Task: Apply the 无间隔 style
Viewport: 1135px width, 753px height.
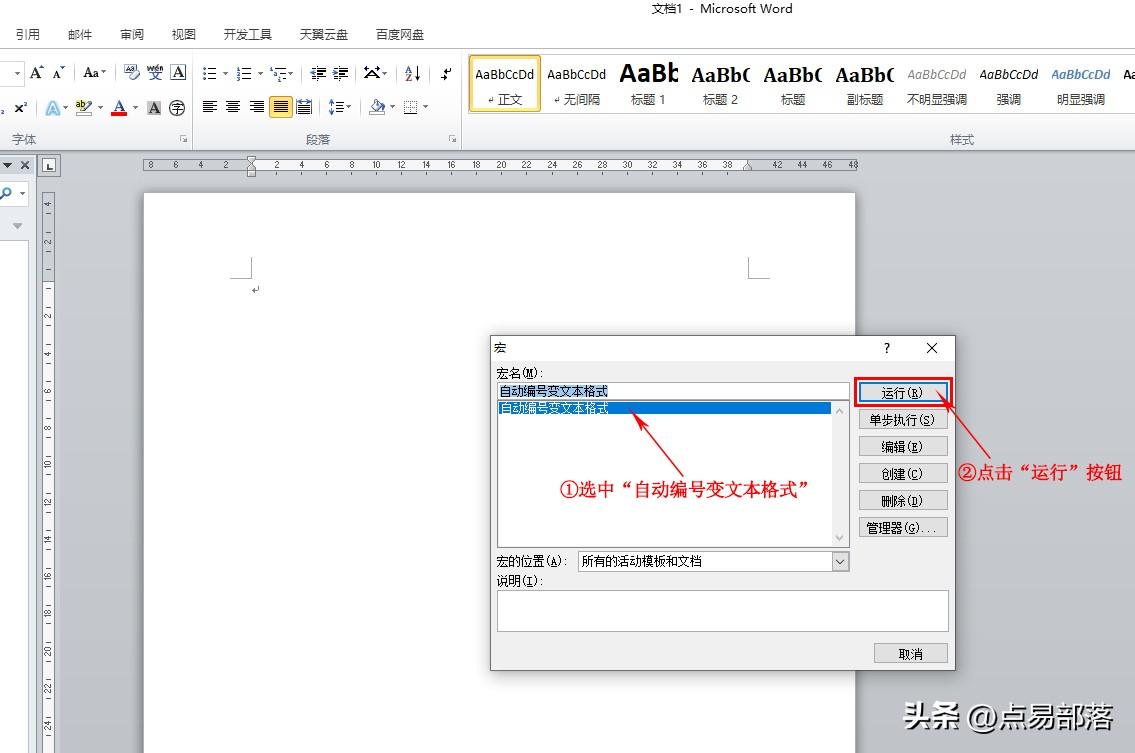Action: [x=576, y=83]
